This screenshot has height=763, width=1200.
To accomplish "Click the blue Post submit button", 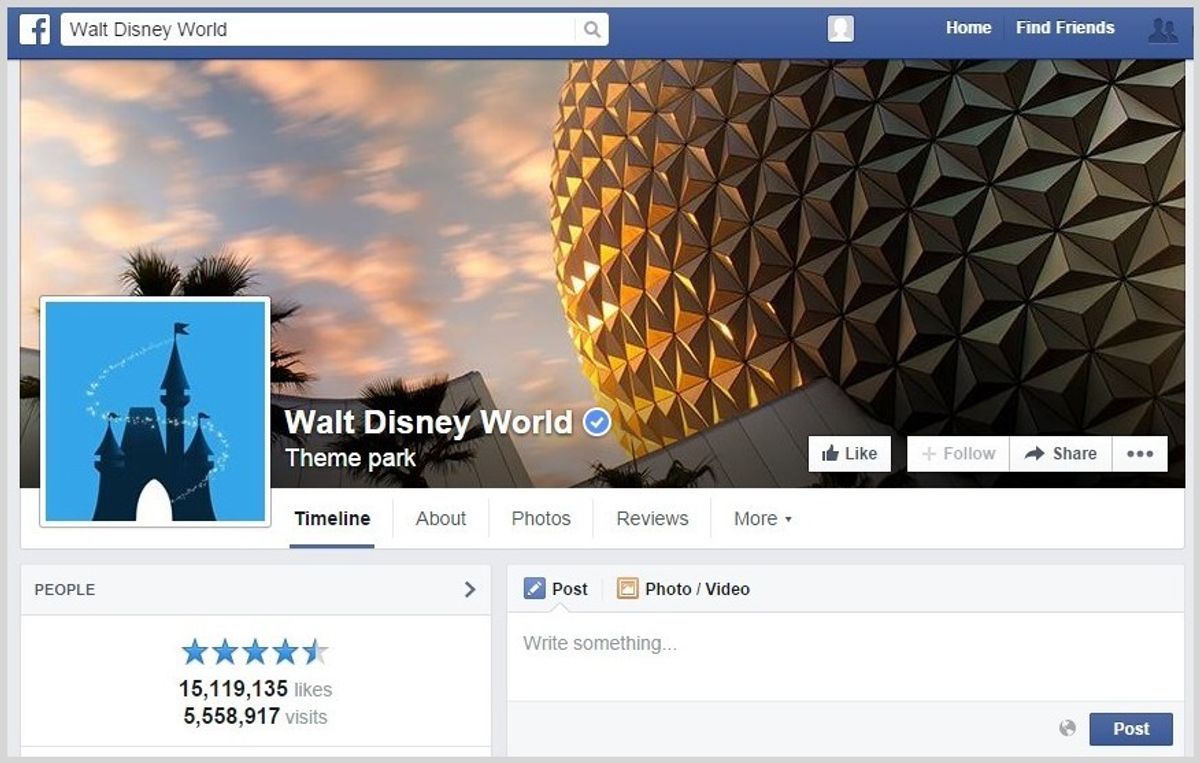I will [1131, 729].
